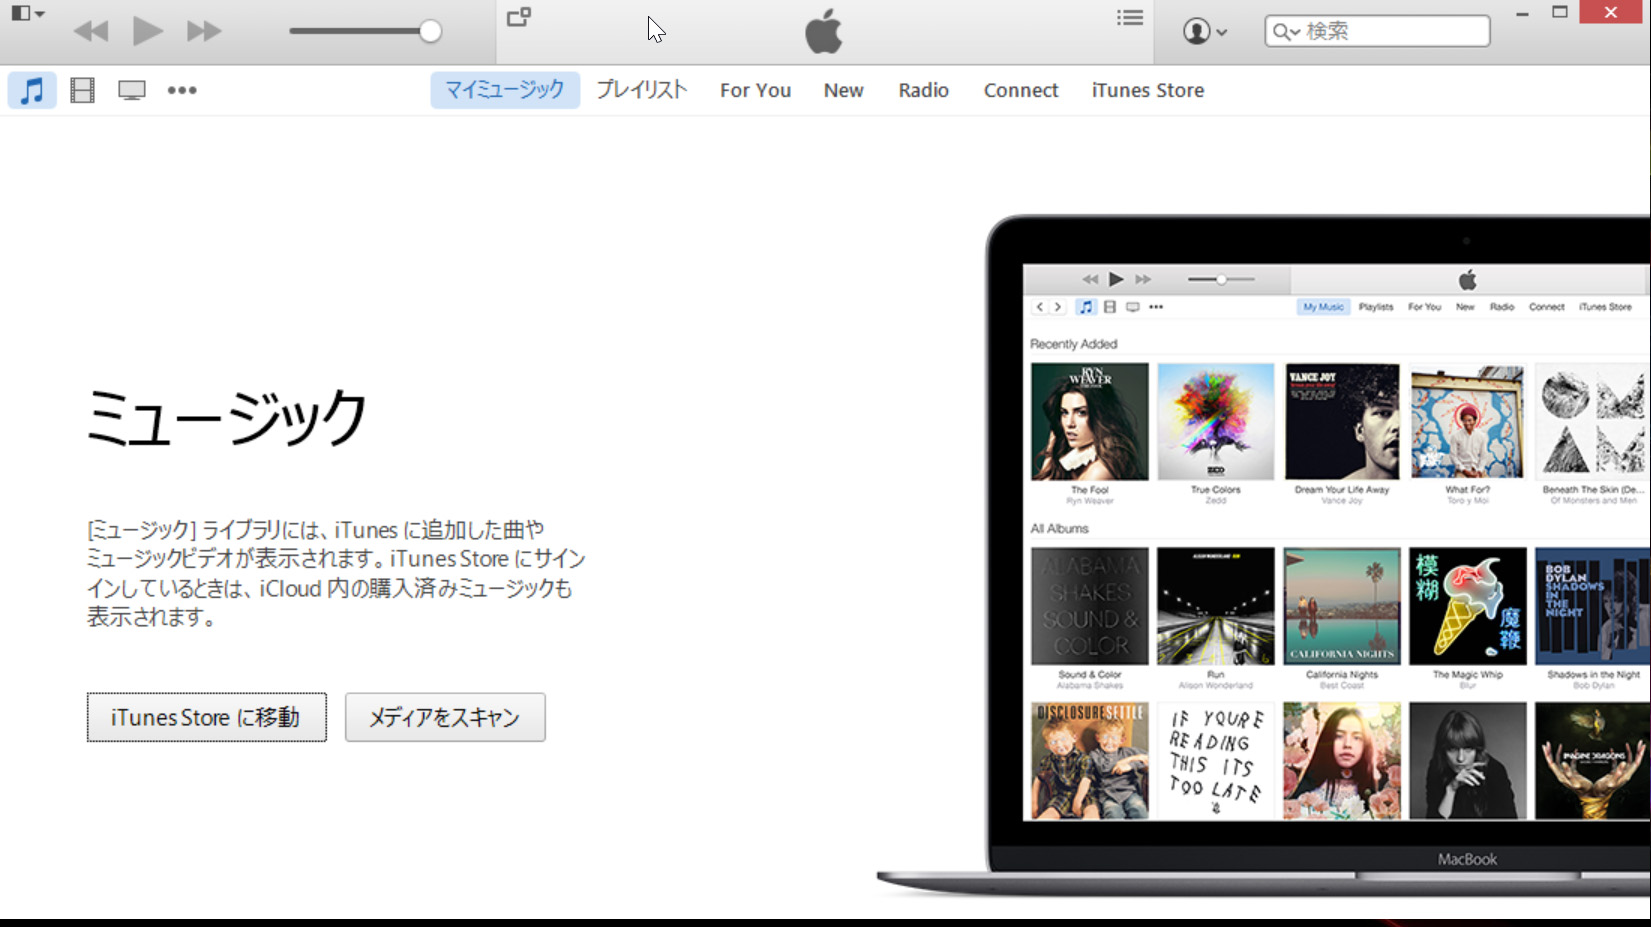Open the For You tab

755,90
